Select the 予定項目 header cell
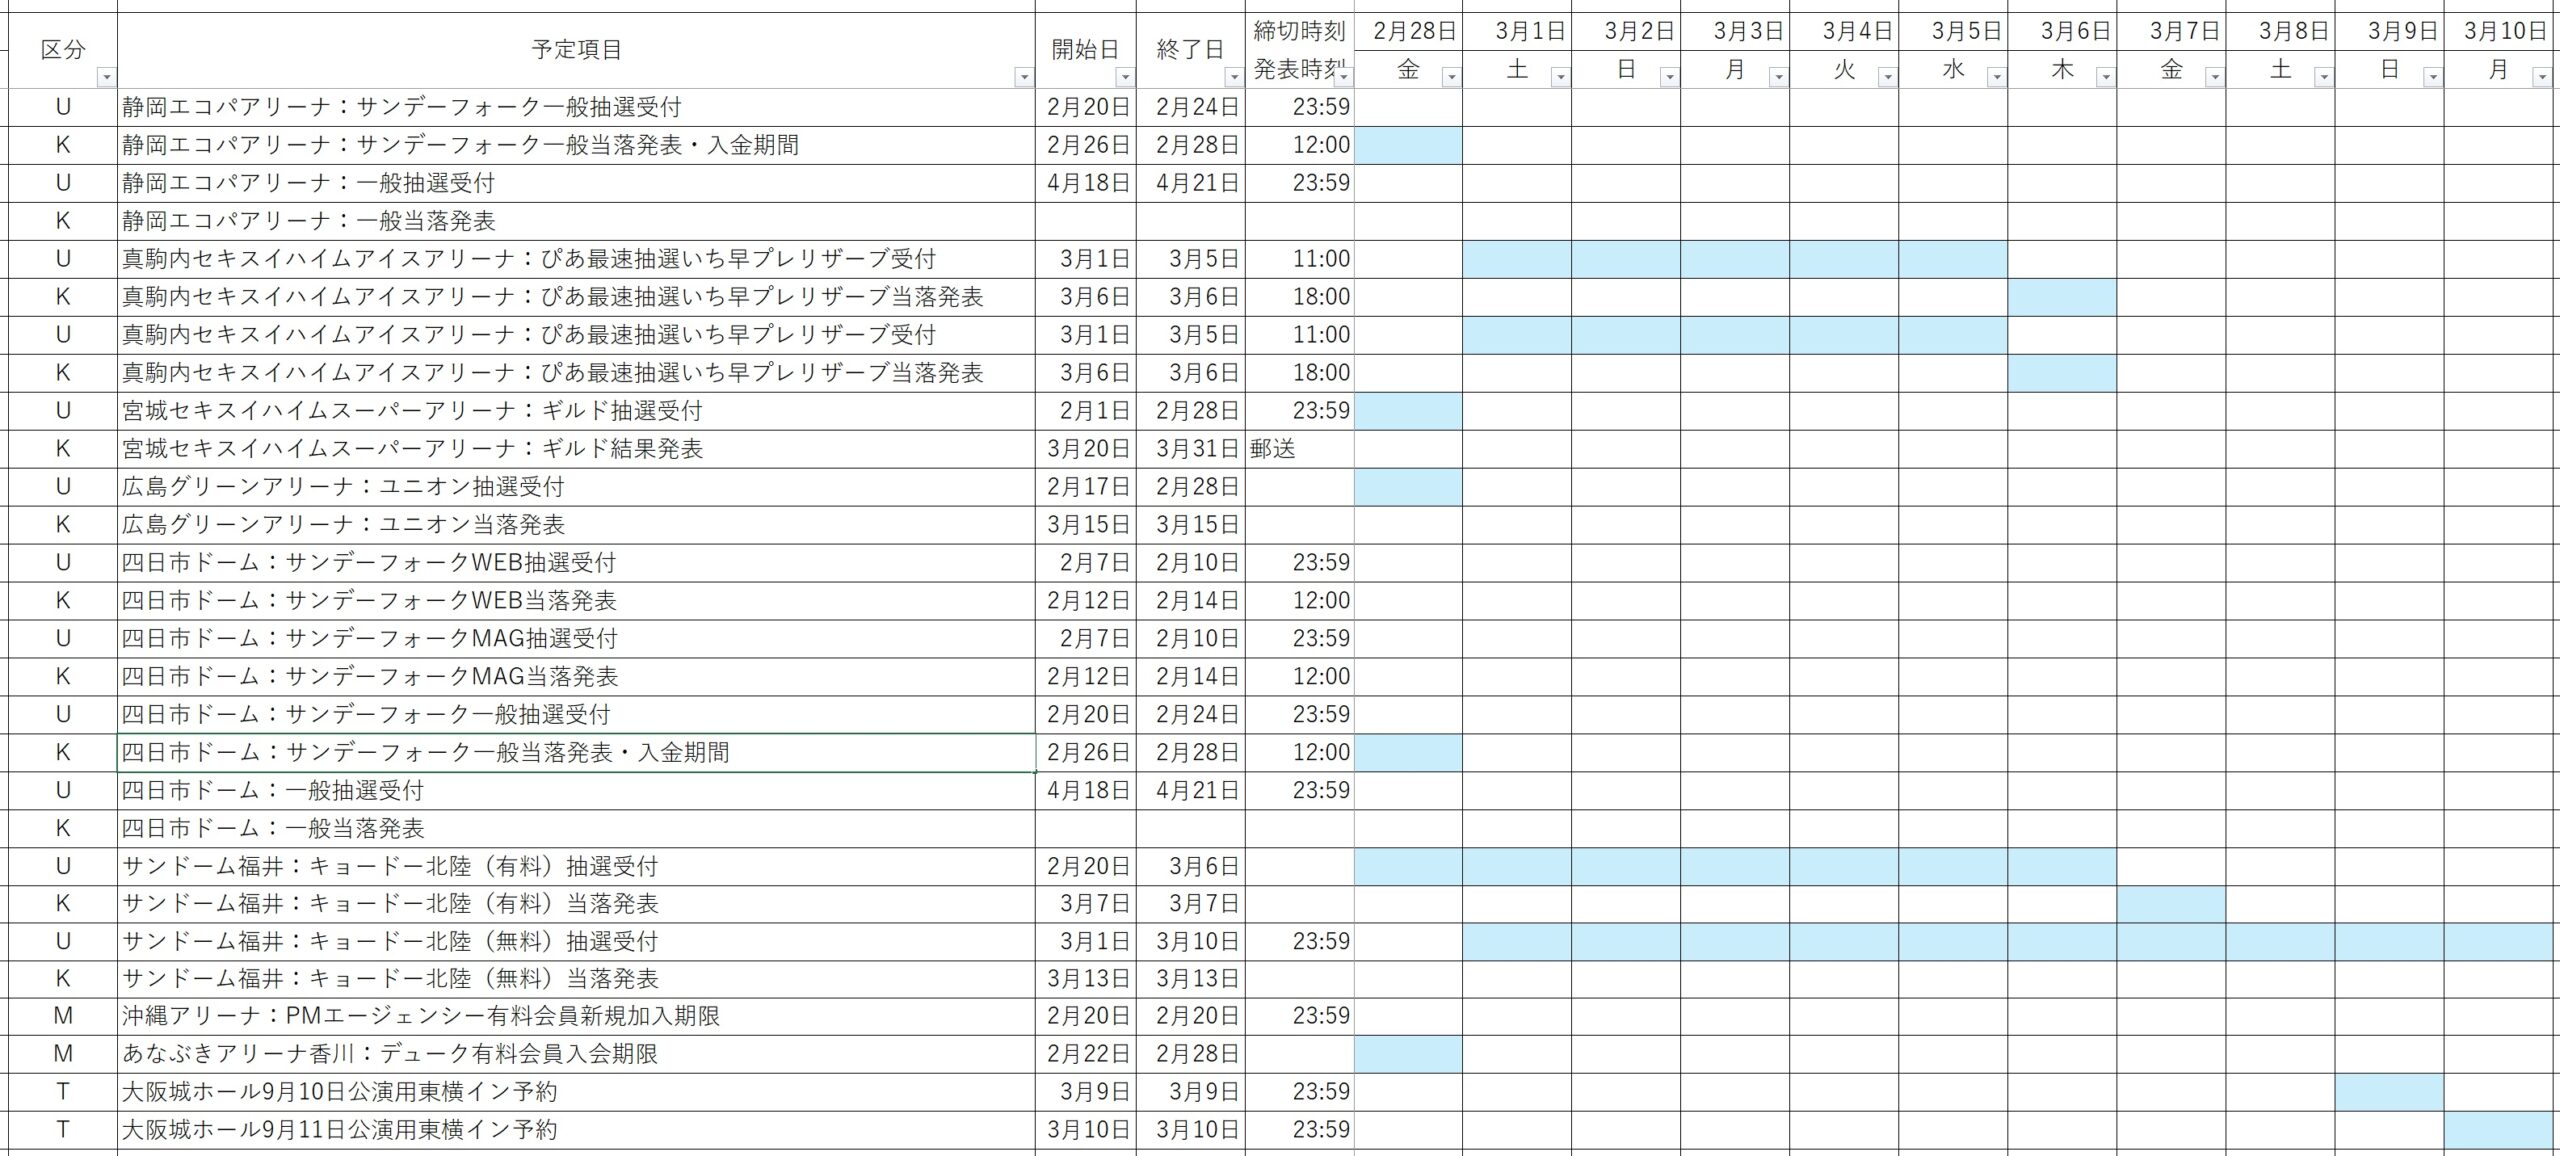 pos(576,50)
